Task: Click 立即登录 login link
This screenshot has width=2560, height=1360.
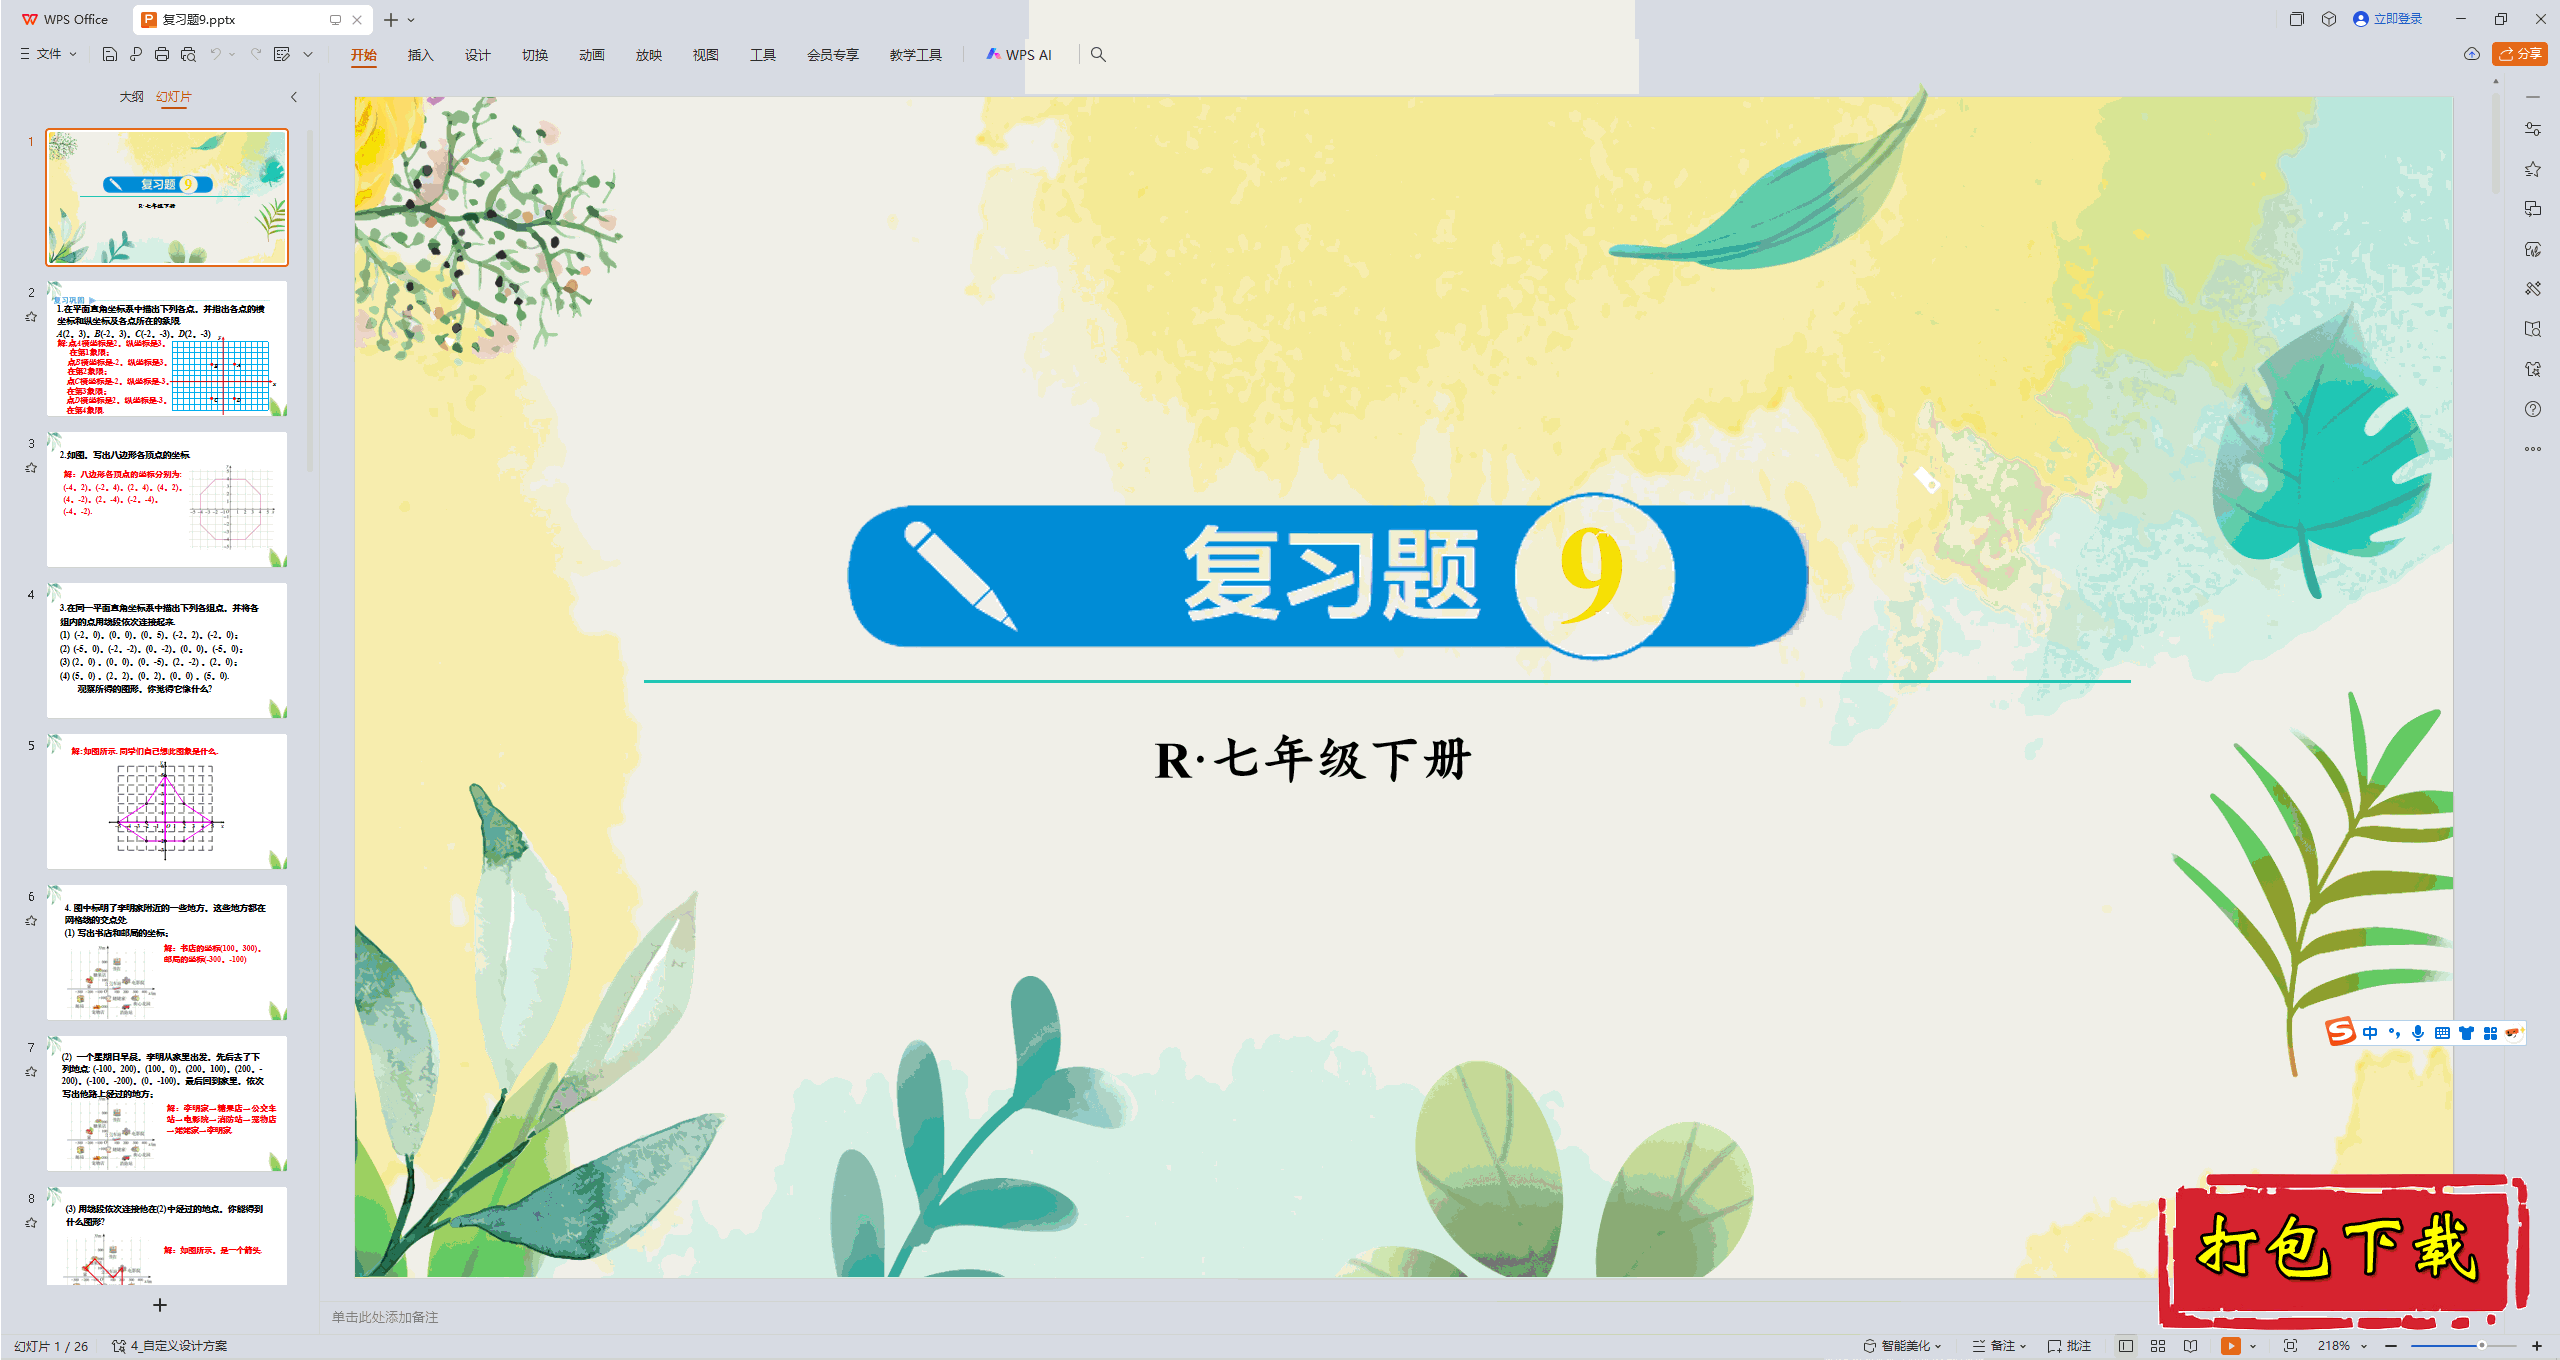Action: (x=2387, y=19)
